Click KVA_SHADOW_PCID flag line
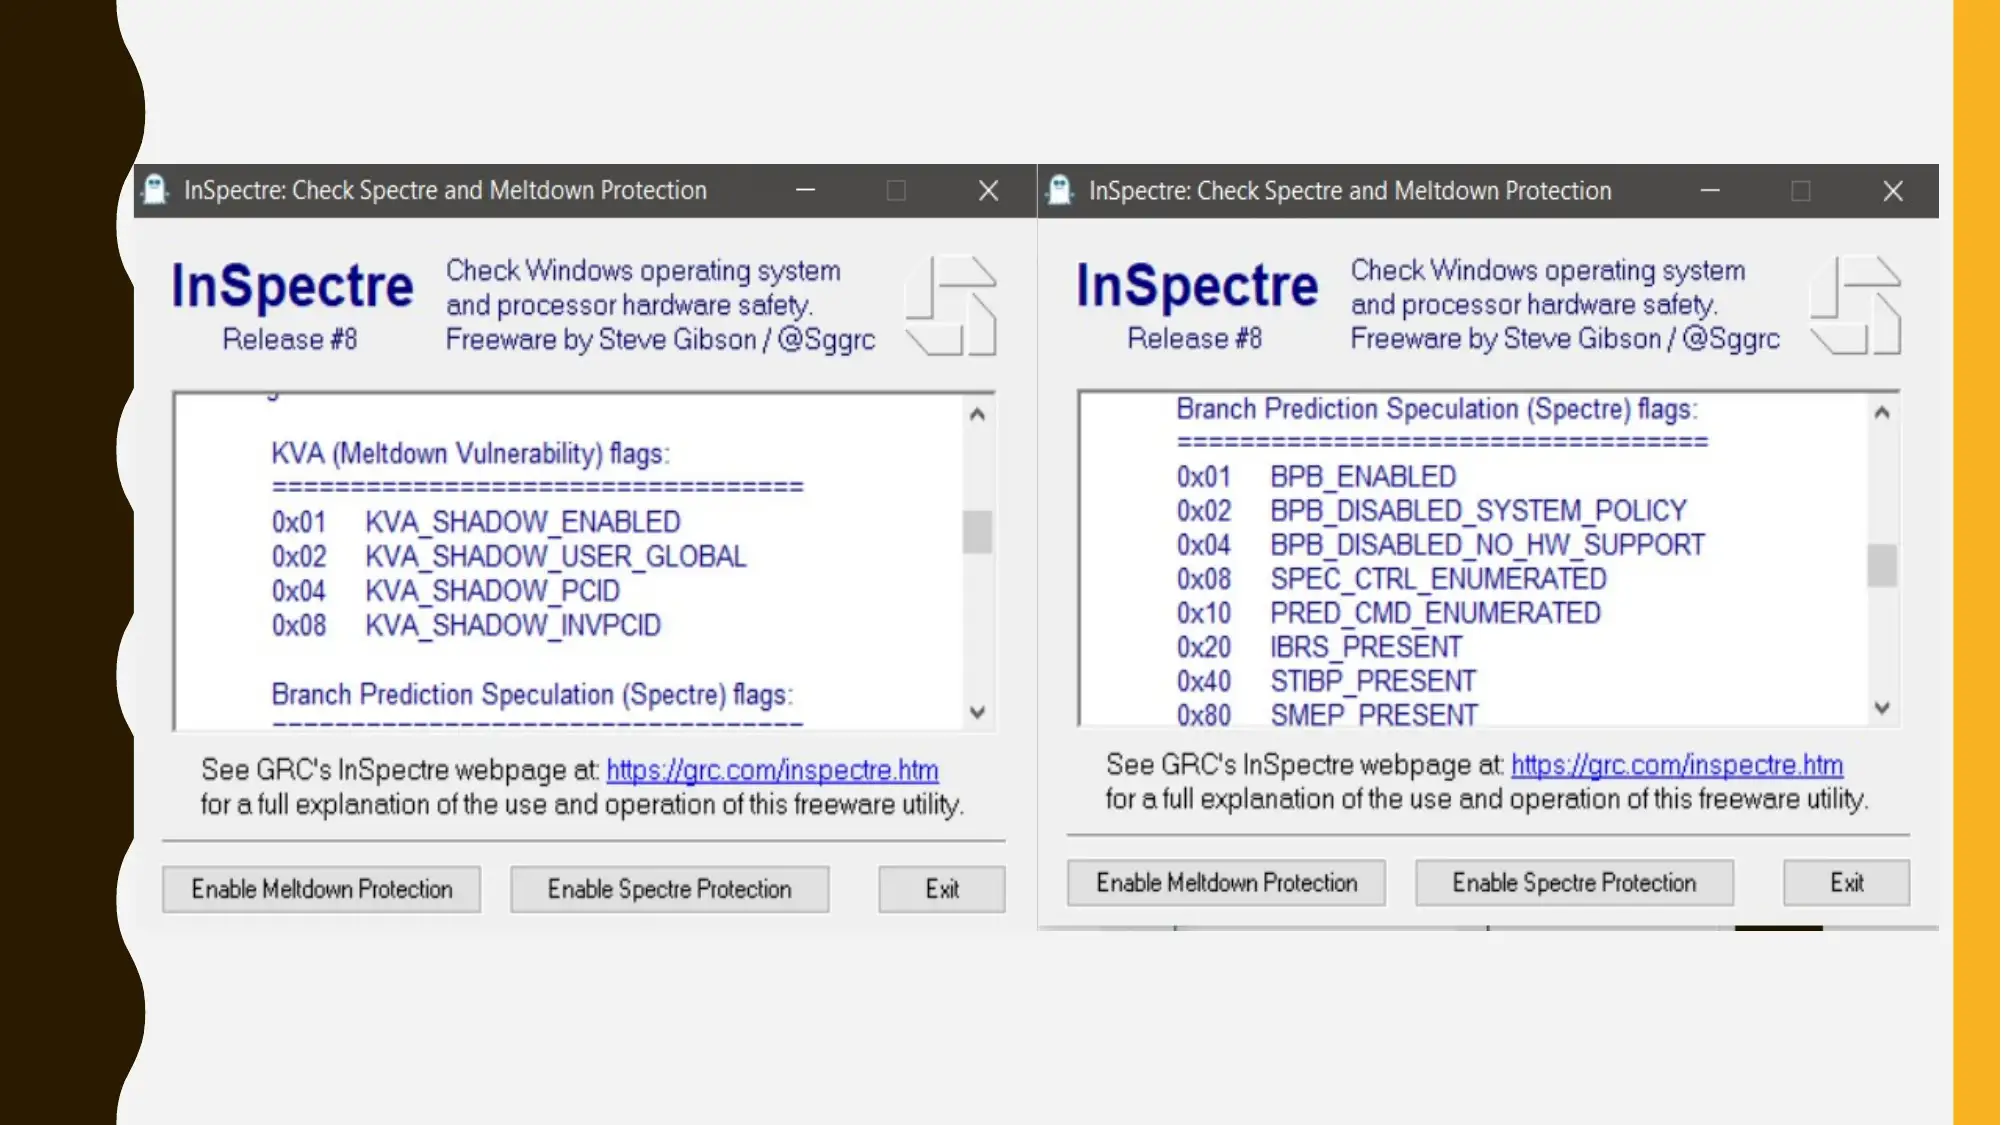The width and height of the screenshot is (2001, 1125). 445,591
